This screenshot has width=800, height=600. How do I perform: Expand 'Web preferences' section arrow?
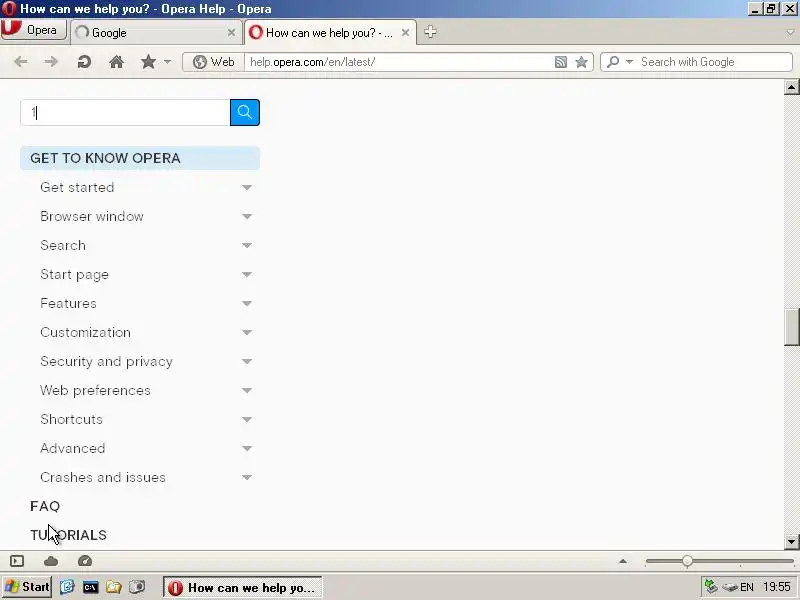(x=247, y=390)
